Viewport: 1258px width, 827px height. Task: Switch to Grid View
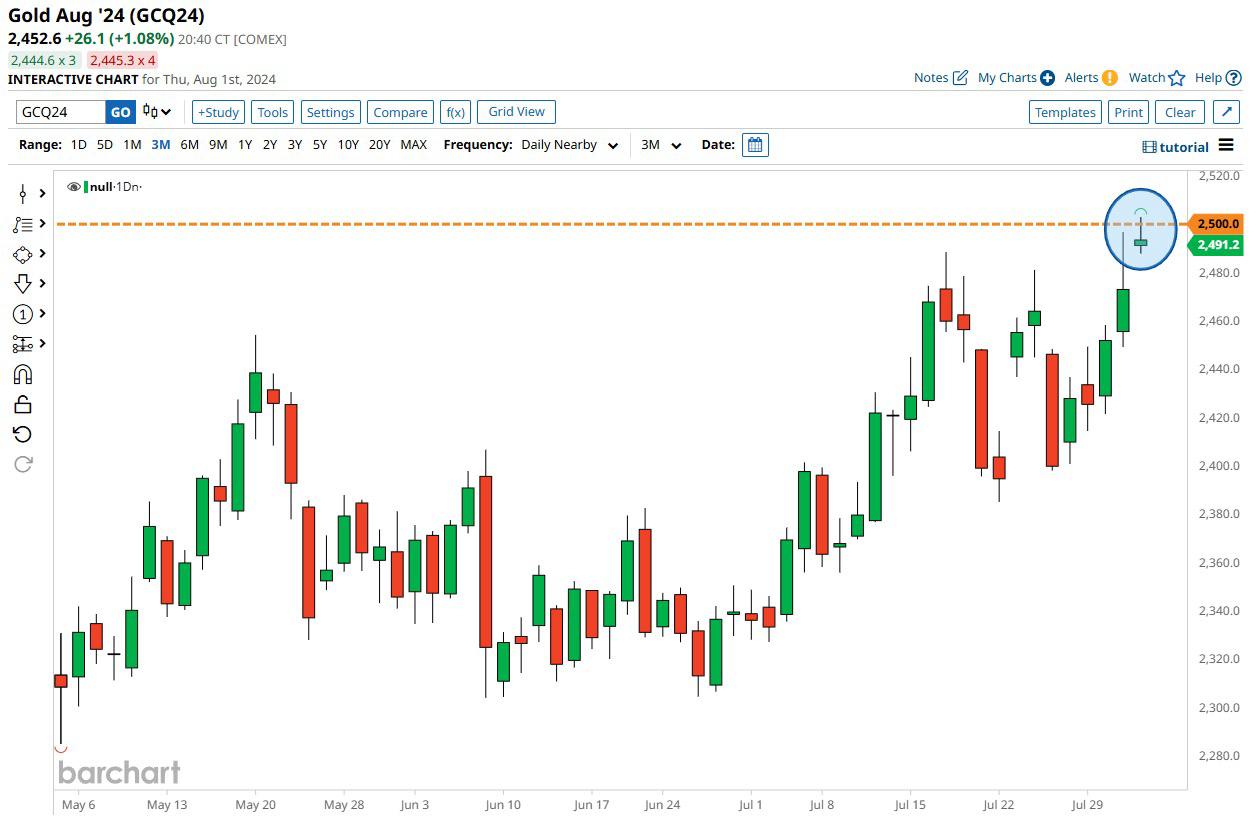pos(517,112)
